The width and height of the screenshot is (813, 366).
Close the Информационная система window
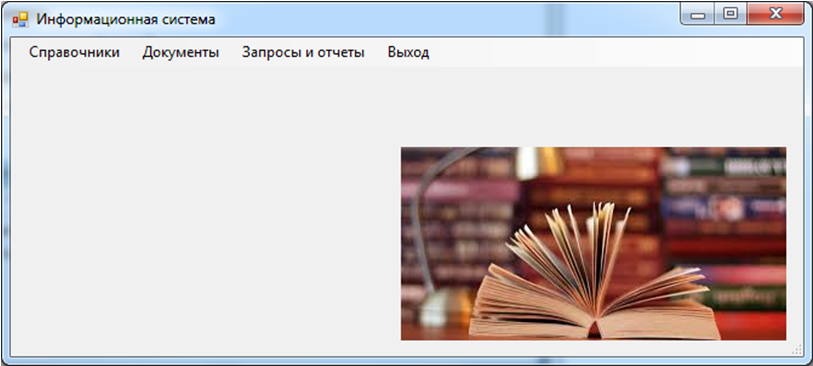(776, 14)
